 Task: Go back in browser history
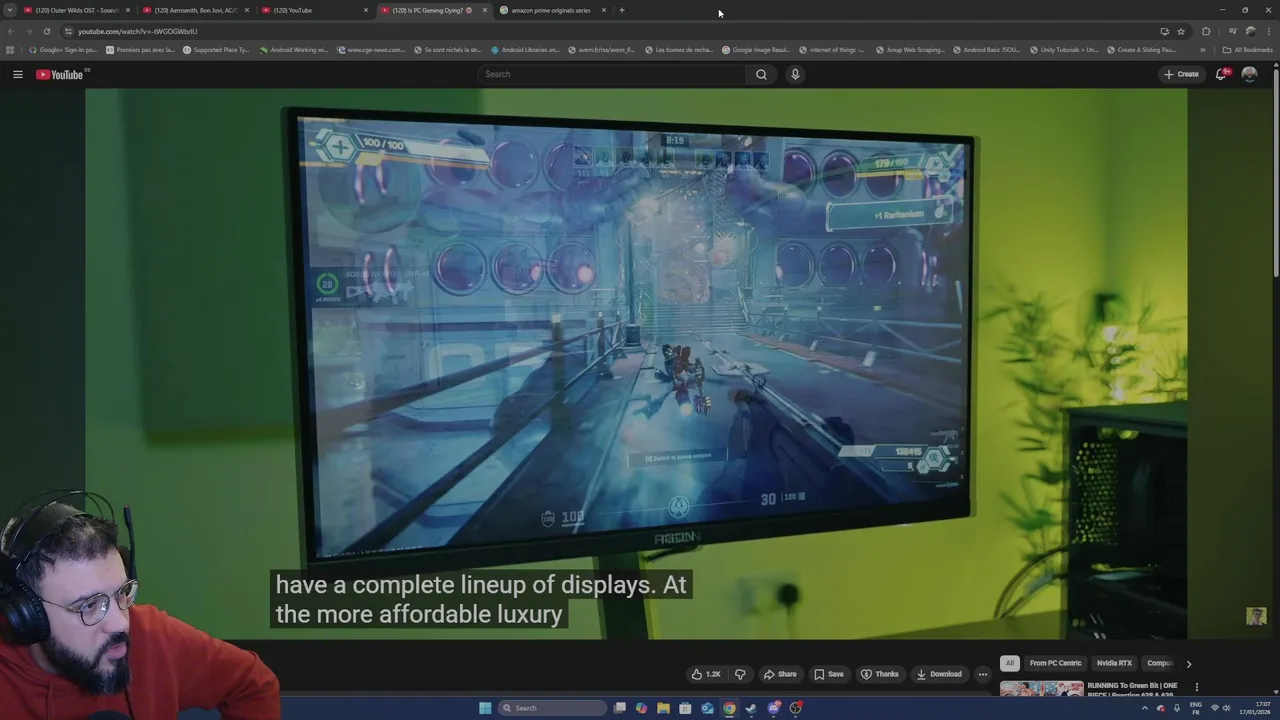10,31
